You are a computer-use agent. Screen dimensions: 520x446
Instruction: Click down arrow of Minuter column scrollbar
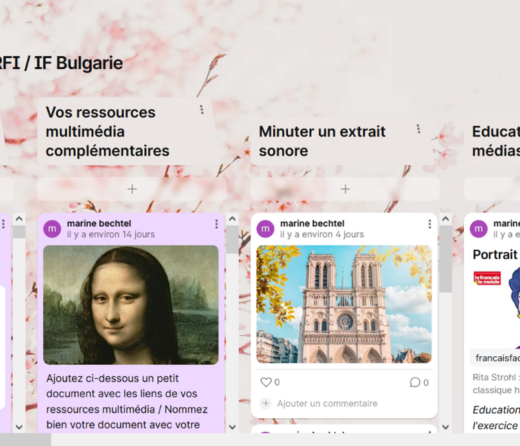point(446,427)
